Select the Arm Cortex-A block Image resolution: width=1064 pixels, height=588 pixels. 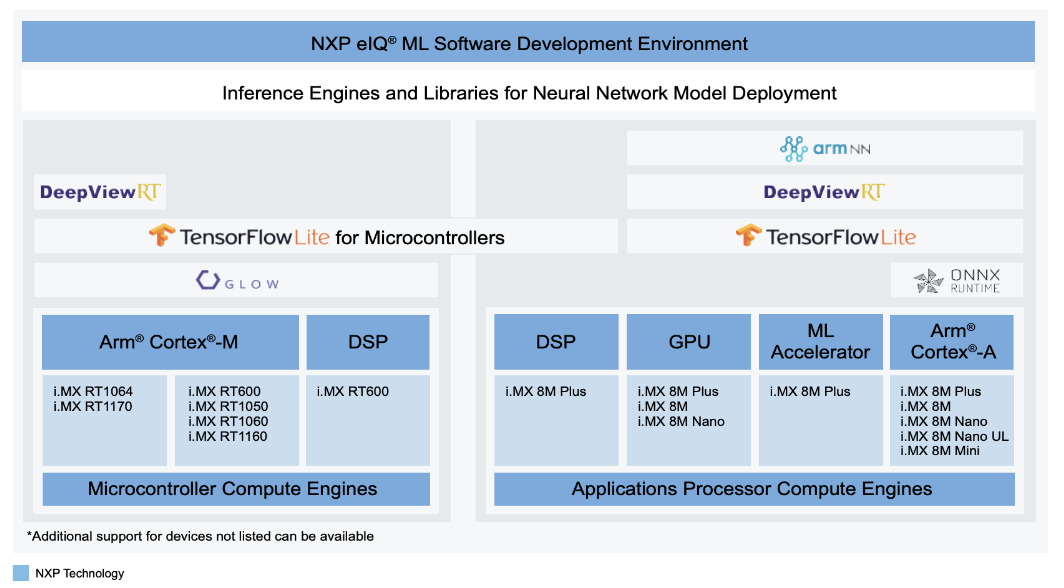click(x=952, y=342)
